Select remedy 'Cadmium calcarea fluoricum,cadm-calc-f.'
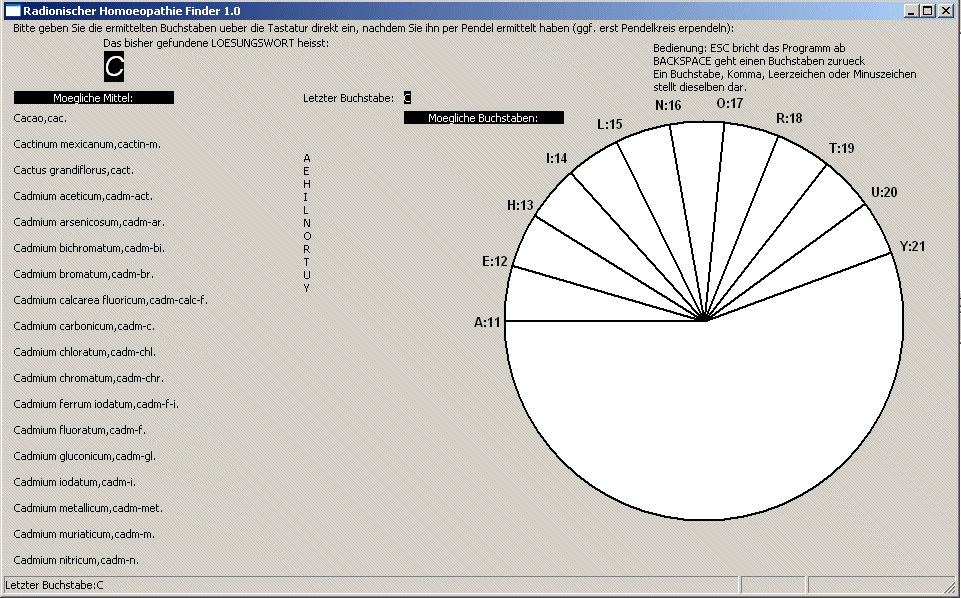Image resolution: width=961 pixels, height=598 pixels. pyautogui.click(x=111, y=300)
